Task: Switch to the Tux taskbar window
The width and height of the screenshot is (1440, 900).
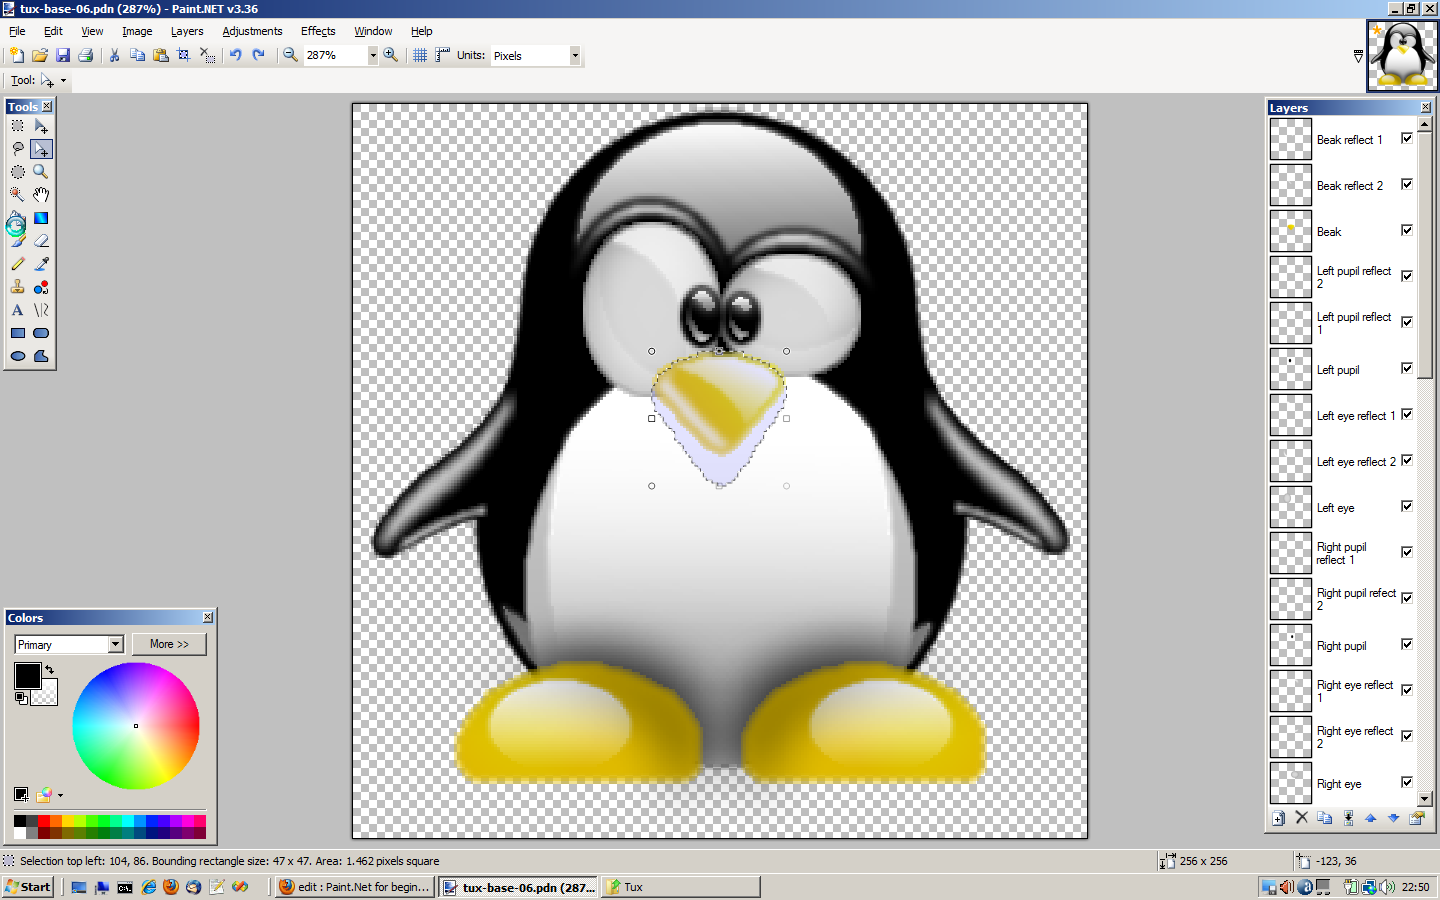Action: (680, 887)
